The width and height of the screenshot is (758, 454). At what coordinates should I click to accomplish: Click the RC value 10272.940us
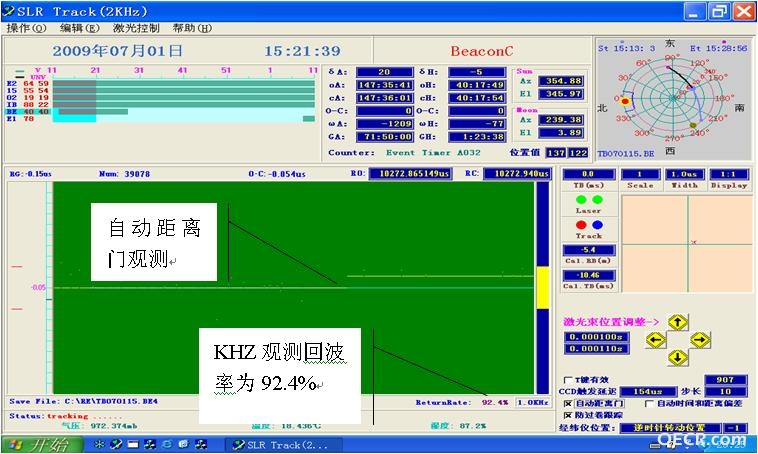point(517,174)
